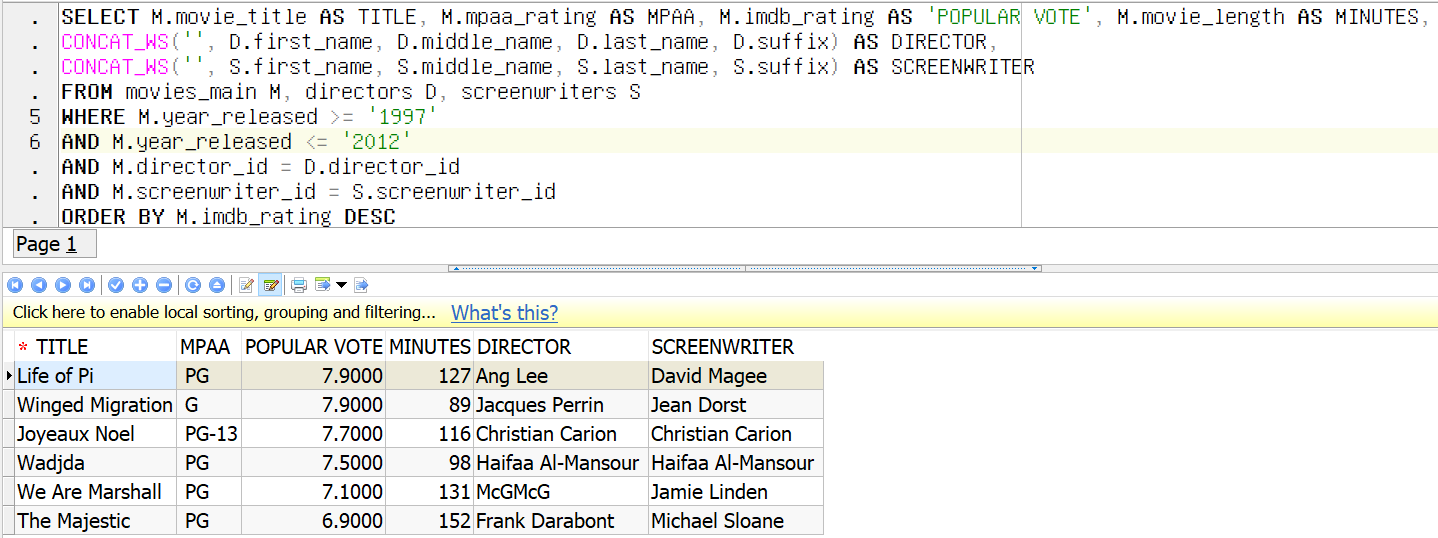Click the Ang Lee director cell
This screenshot has width=1438, height=538.
point(560,376)
